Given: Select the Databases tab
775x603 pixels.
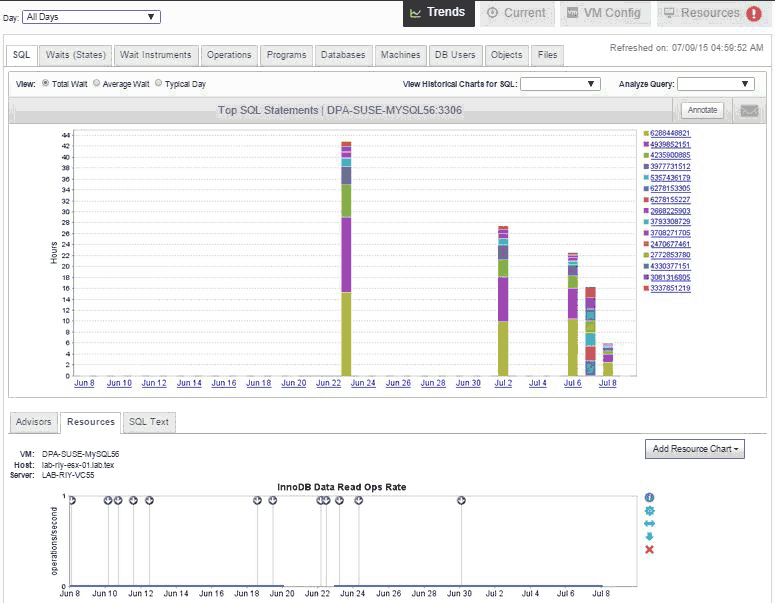Looking at the screenshot, I should point(343,55).
